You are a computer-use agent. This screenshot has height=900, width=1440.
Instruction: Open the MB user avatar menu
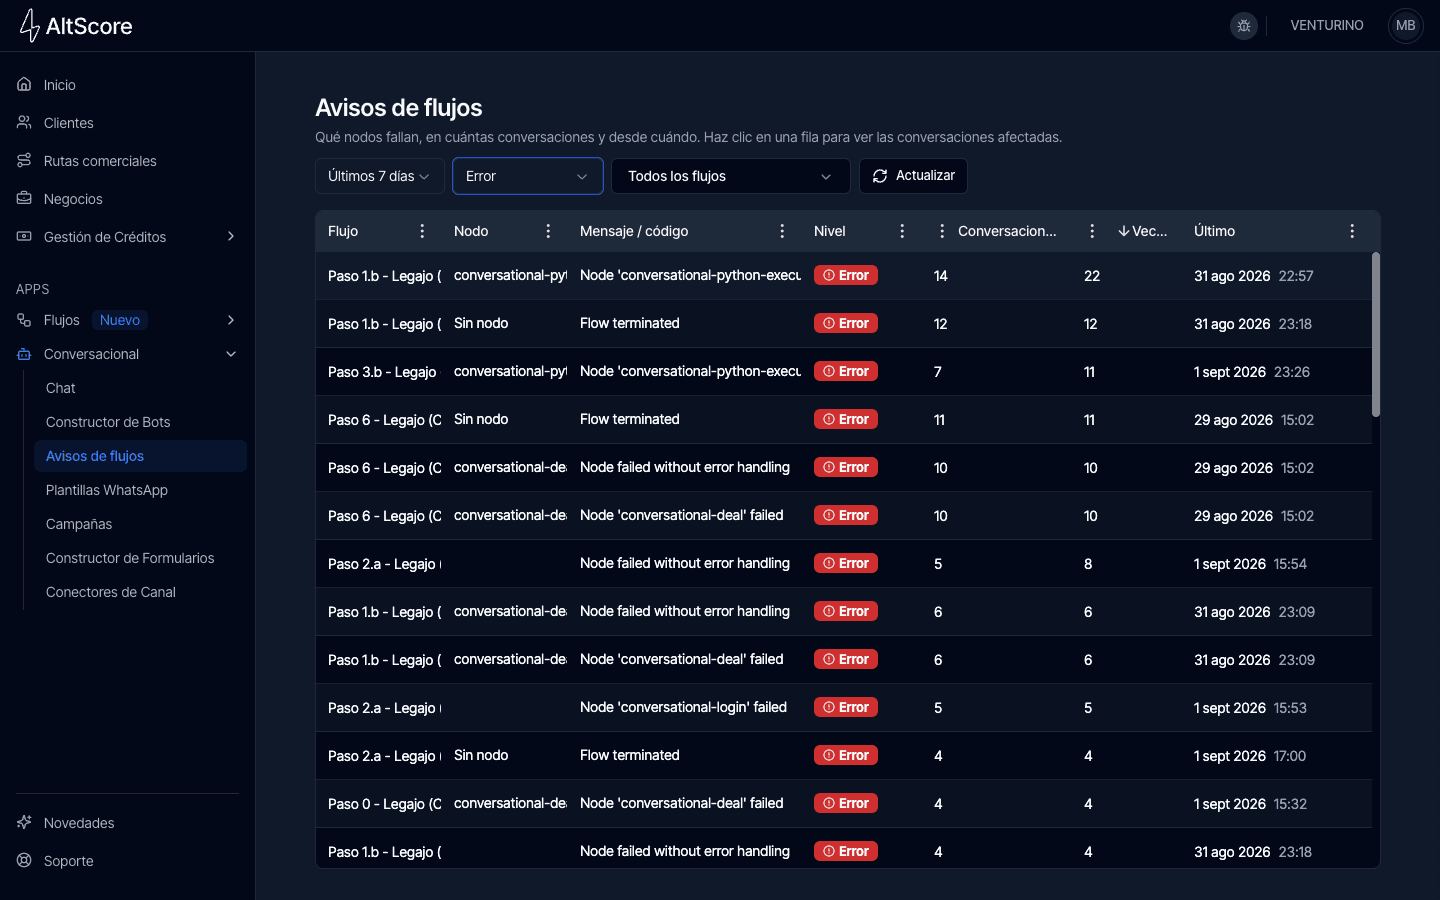[x=1405, y=26]
